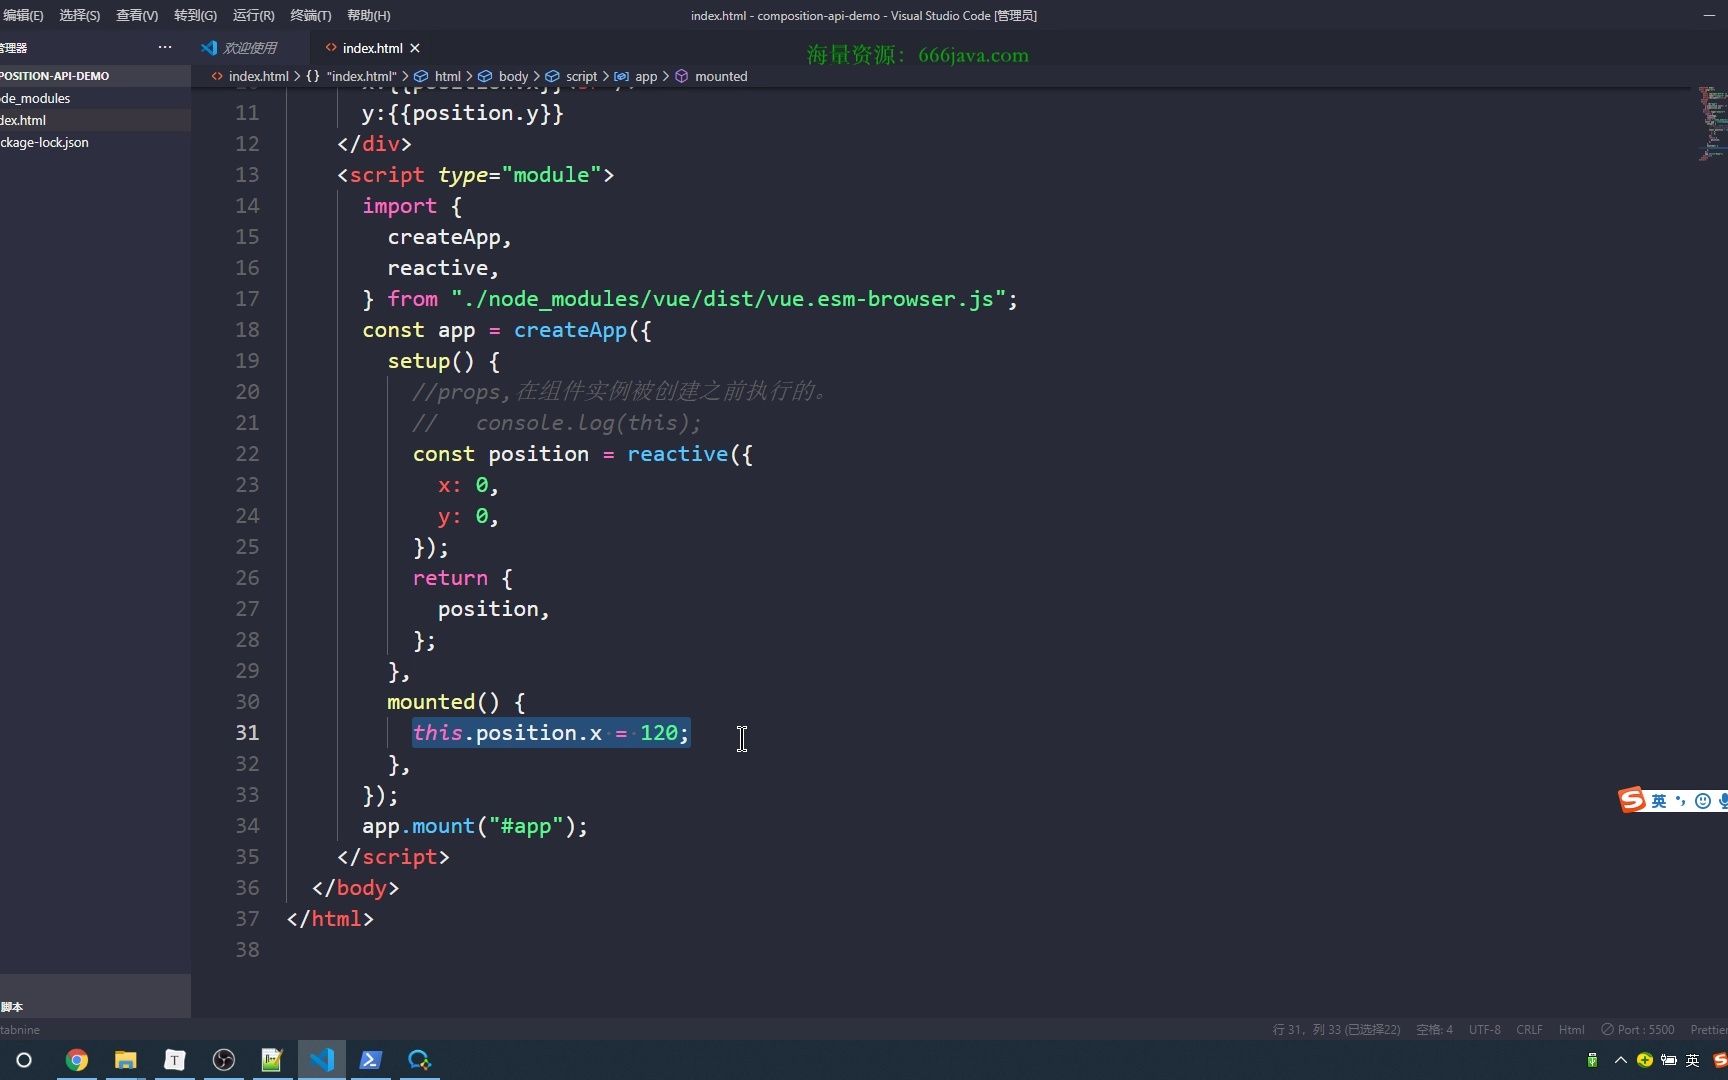Click the body element symbol icon

click(485, 76)
